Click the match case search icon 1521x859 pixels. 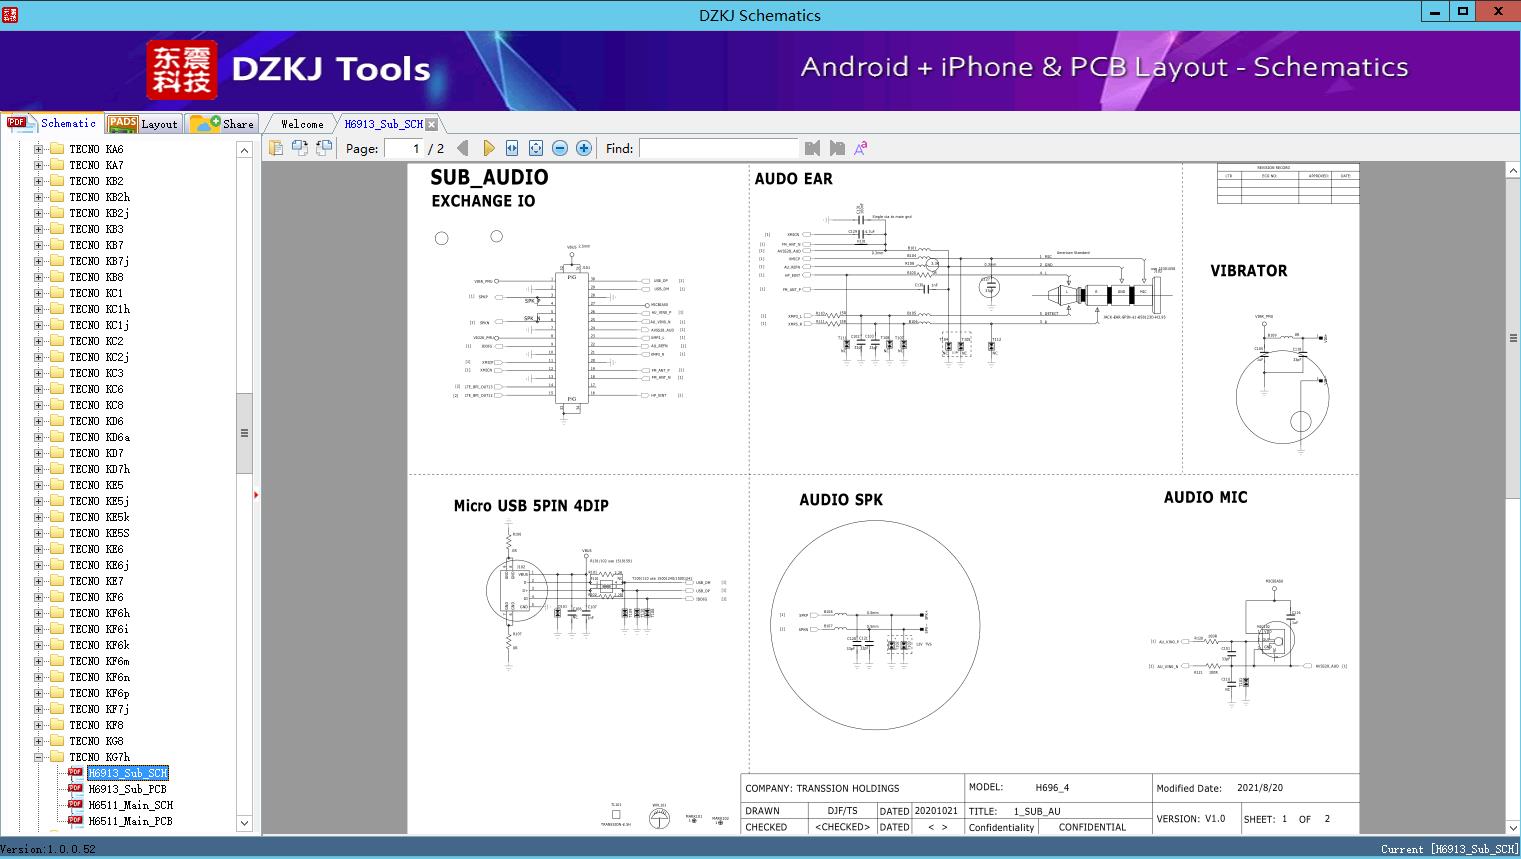(x=861, y=148)
